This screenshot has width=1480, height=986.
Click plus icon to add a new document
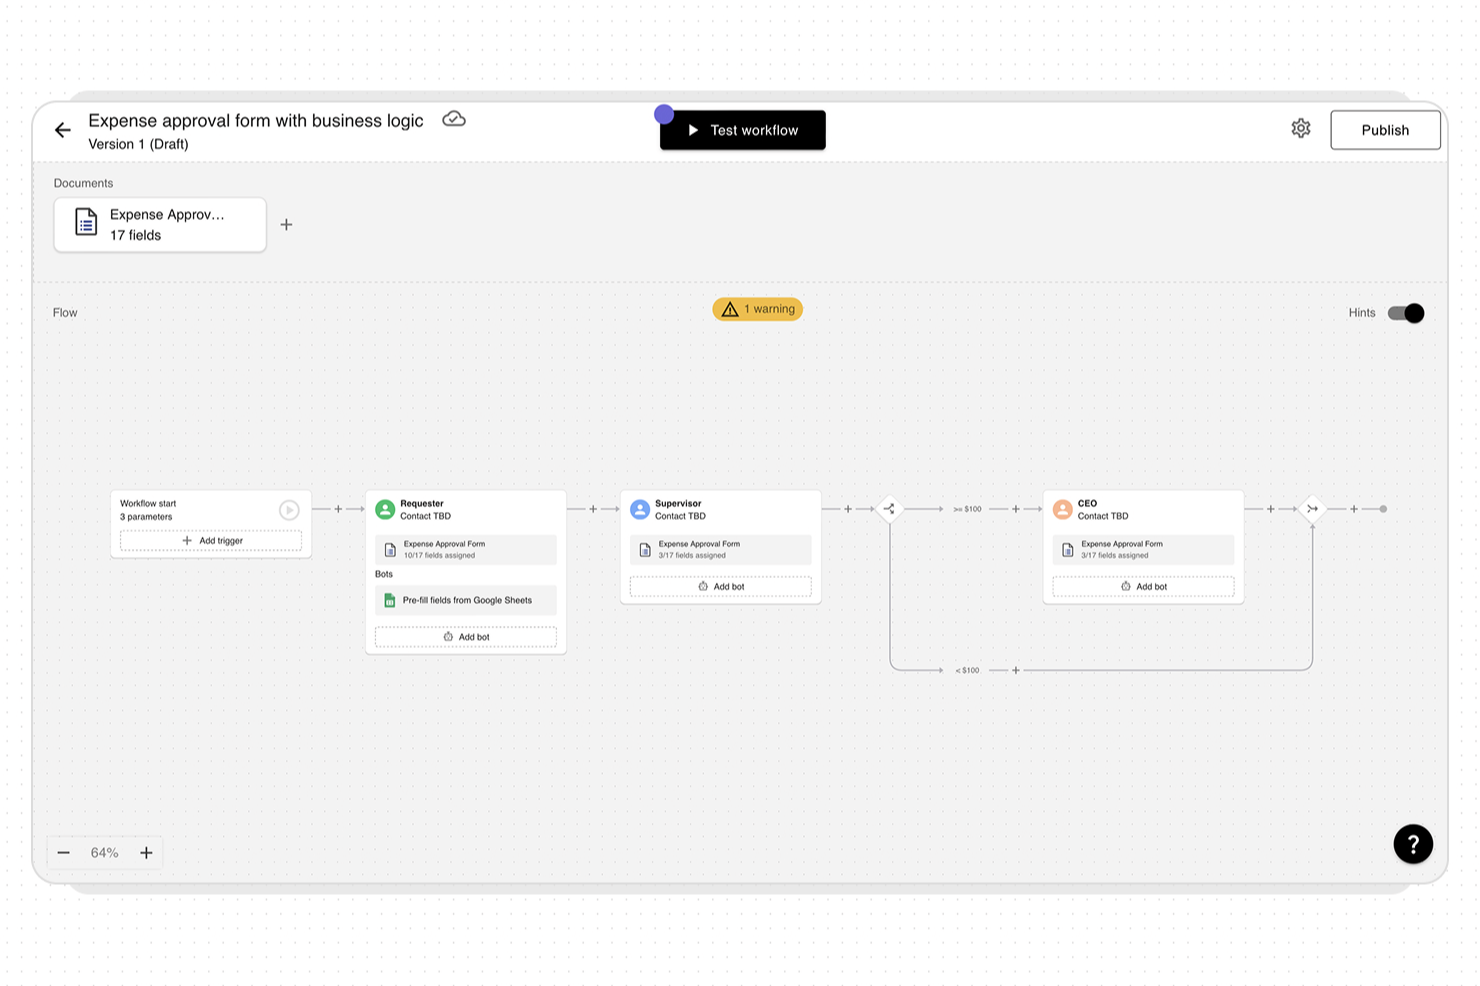coord(286,224)
